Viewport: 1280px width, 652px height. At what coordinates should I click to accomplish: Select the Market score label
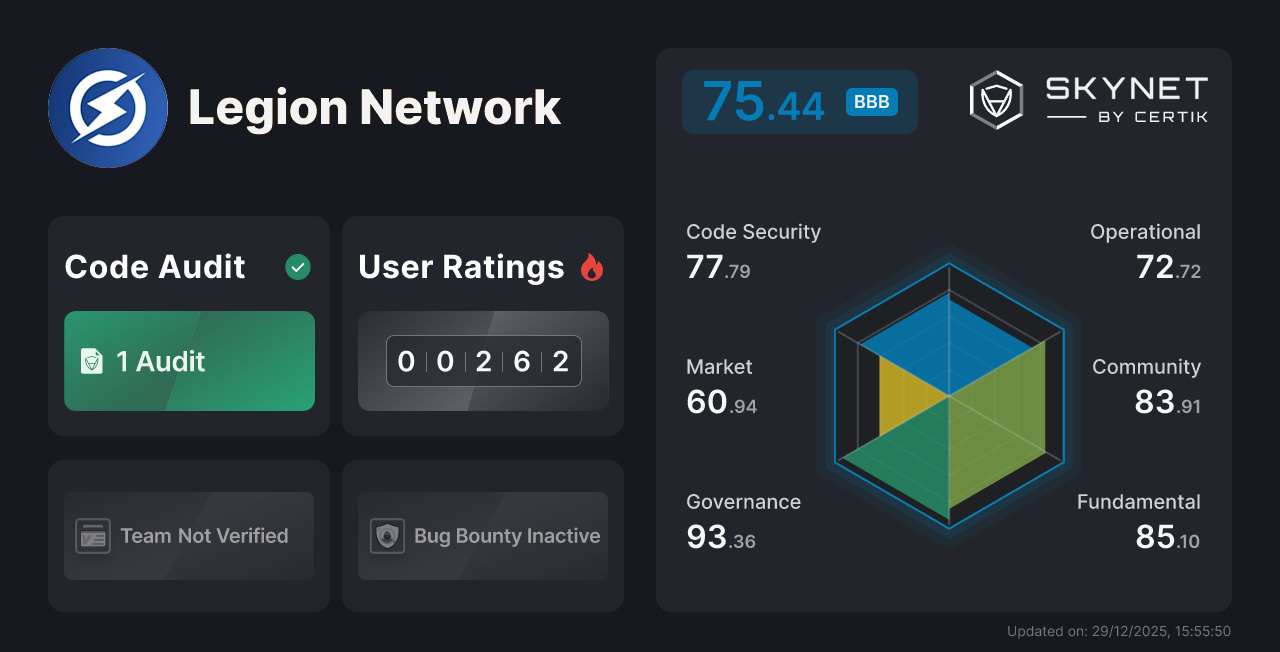point(719,367)
